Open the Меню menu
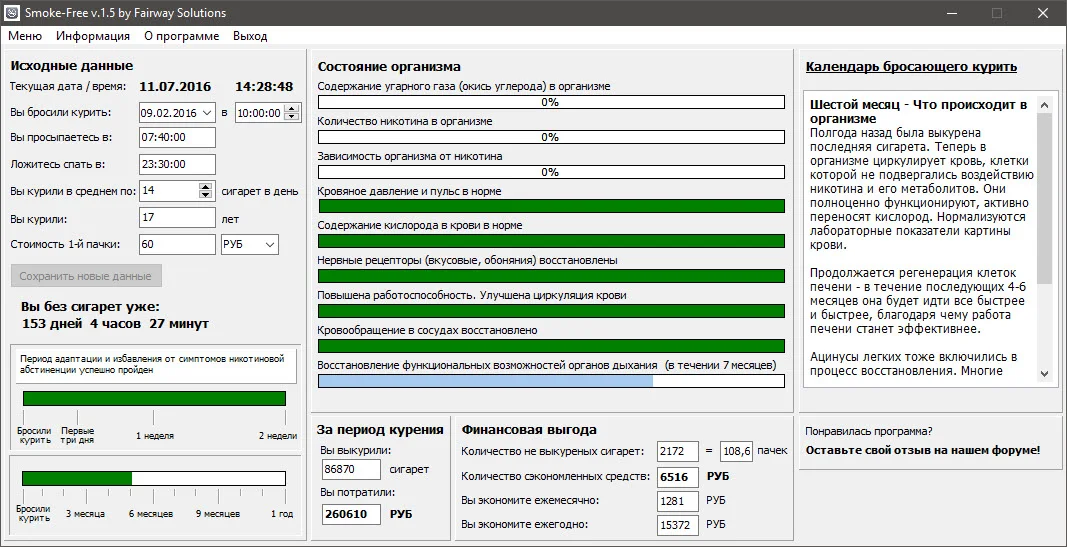Screen dimensions: 1067x547 25,36
